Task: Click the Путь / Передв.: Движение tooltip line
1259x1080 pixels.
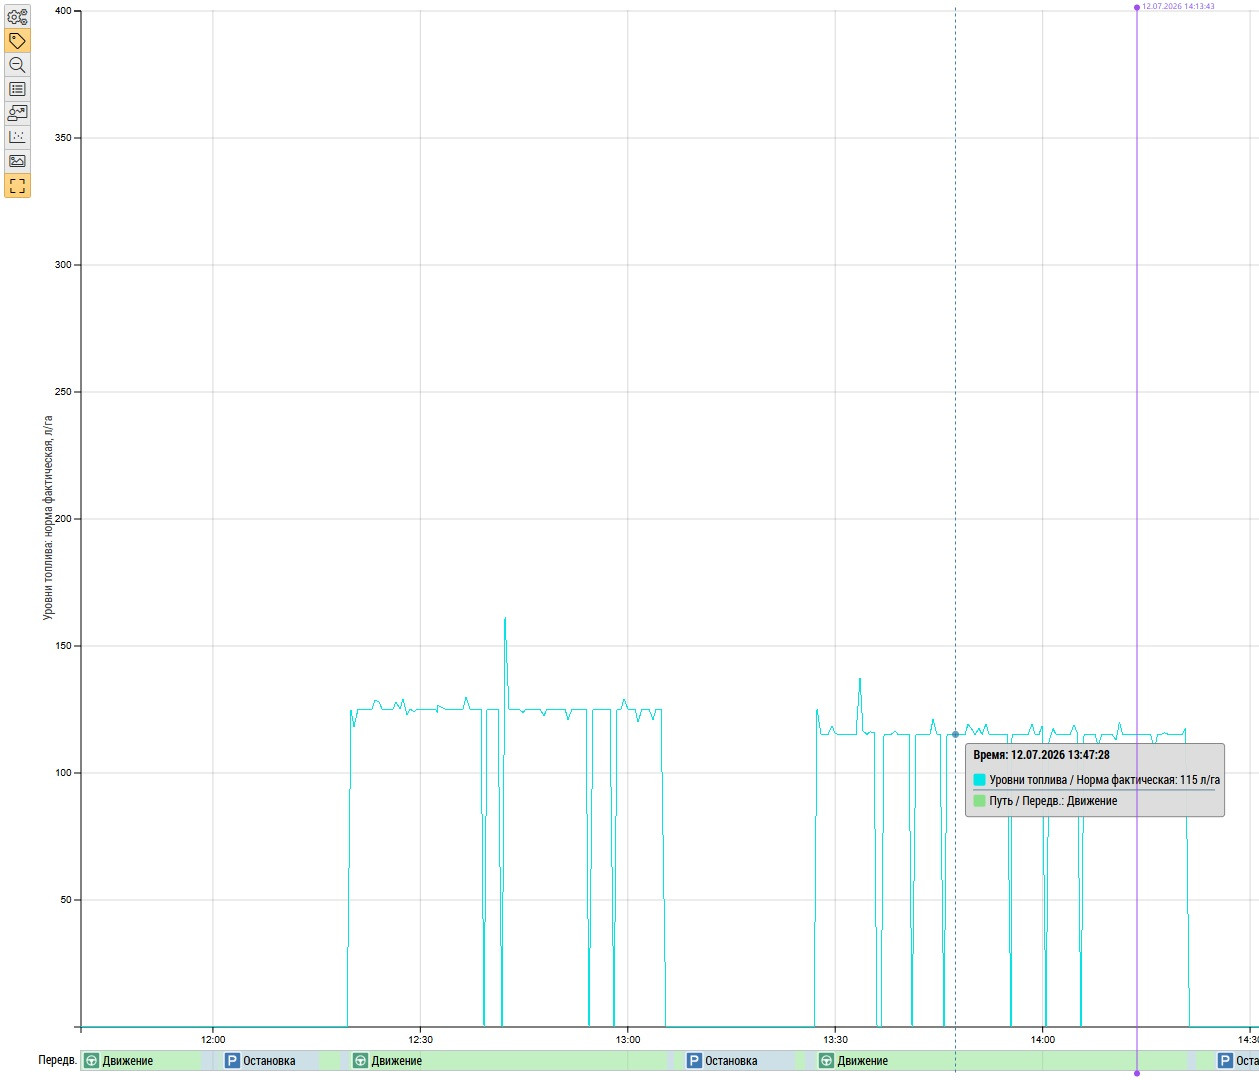Action: [x=1053, y=801]
